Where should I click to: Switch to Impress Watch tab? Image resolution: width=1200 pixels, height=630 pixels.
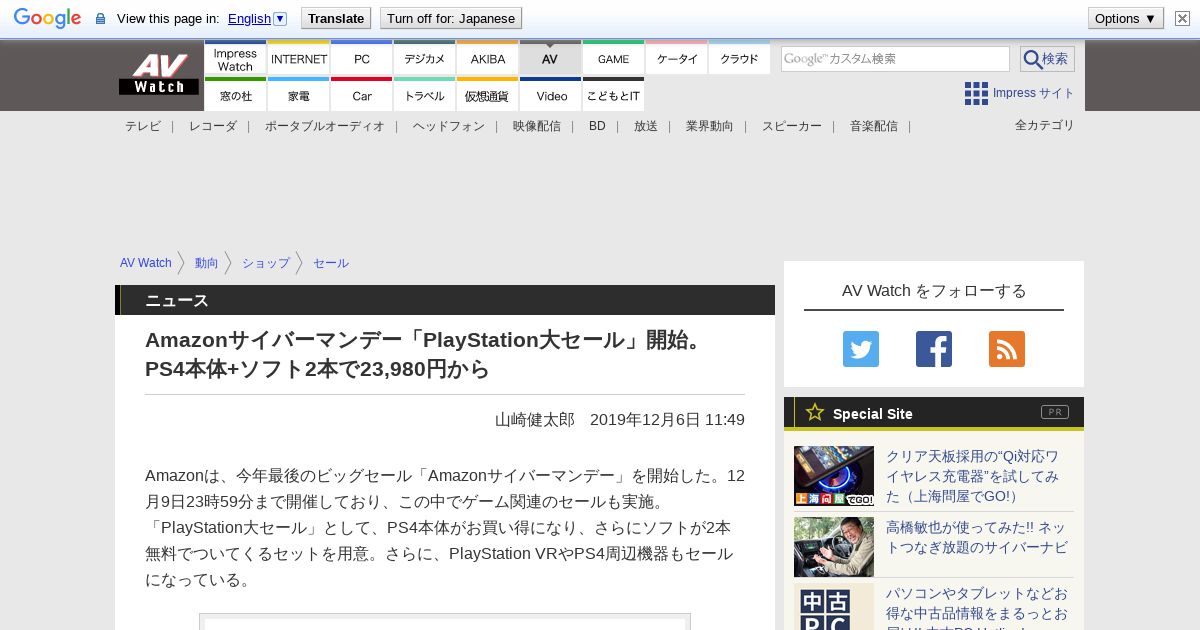coord(235,59)
